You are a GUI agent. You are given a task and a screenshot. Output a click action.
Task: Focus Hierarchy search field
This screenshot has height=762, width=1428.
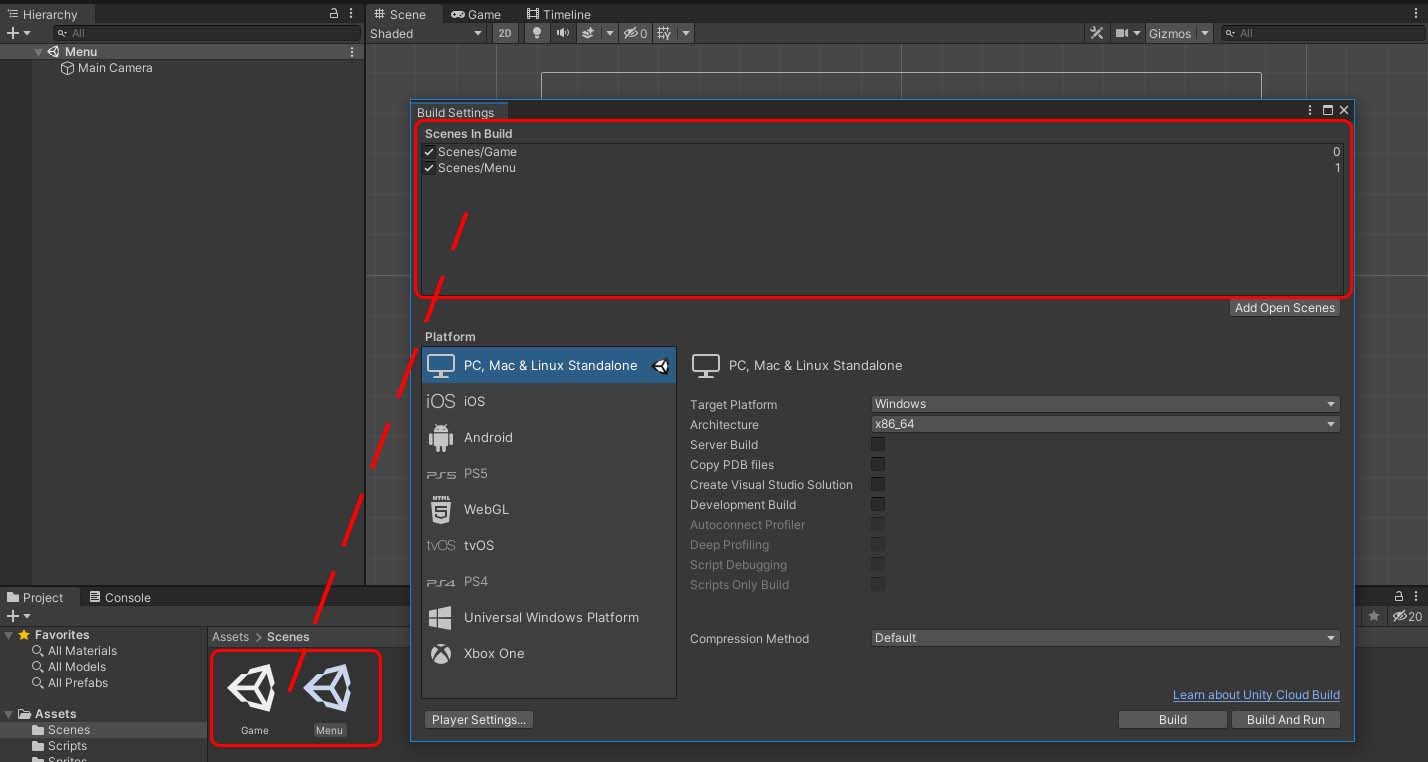pos(207,33)
